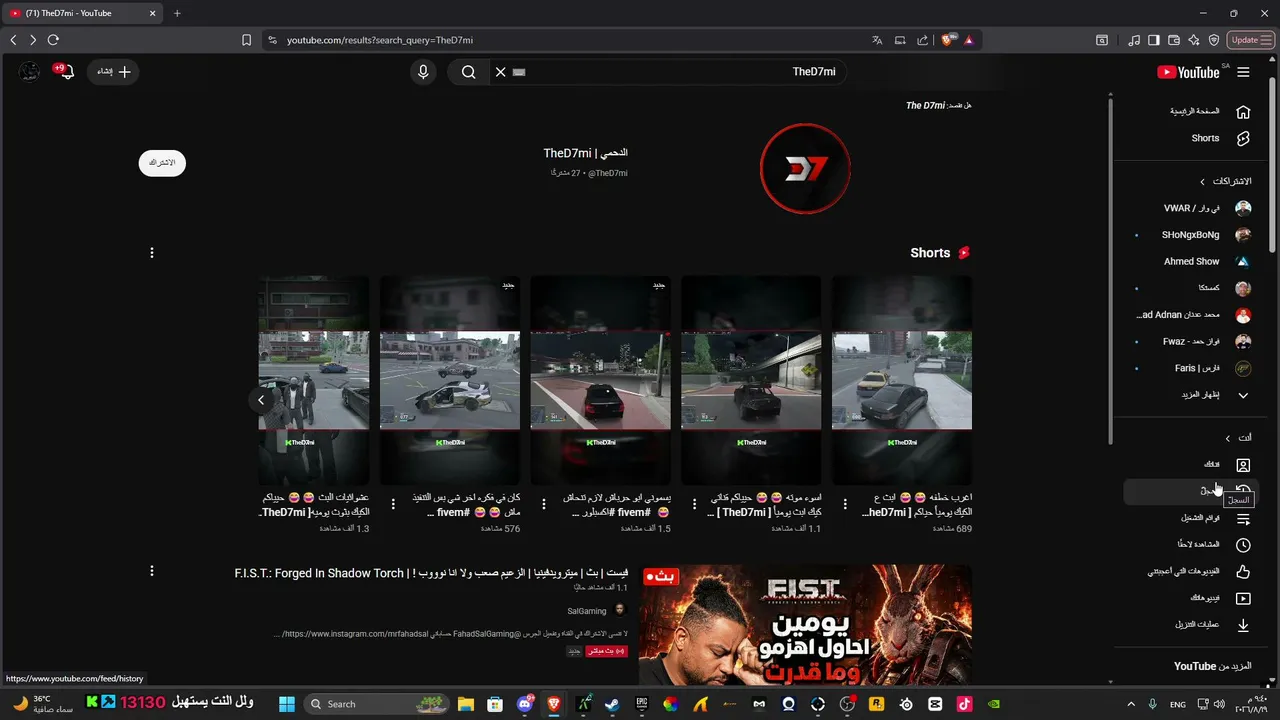Open YouTube notifications bell
This screenshot has width=1280, height=720.
[66, 72]
